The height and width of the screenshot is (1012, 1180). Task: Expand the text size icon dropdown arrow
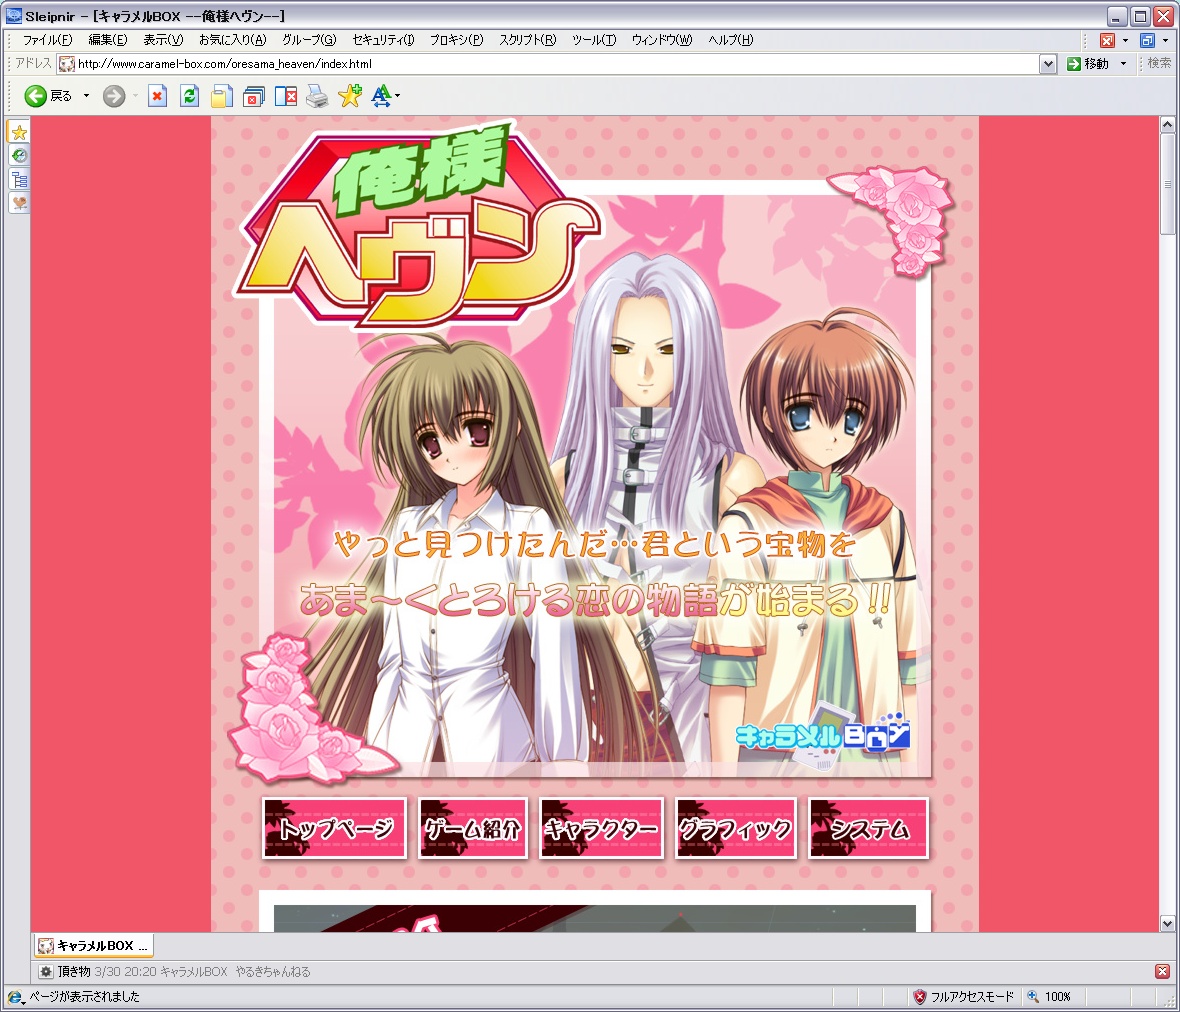398,96
